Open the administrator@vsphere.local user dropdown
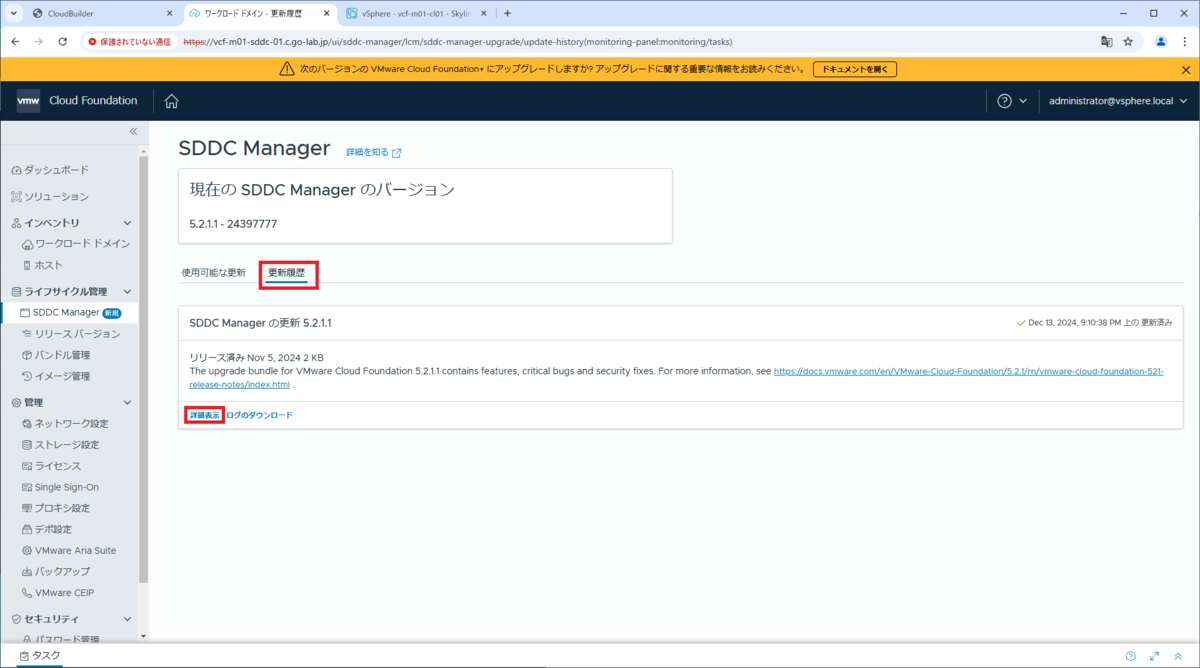Viewport: 1200px width, 668px height. [1118, 101]
